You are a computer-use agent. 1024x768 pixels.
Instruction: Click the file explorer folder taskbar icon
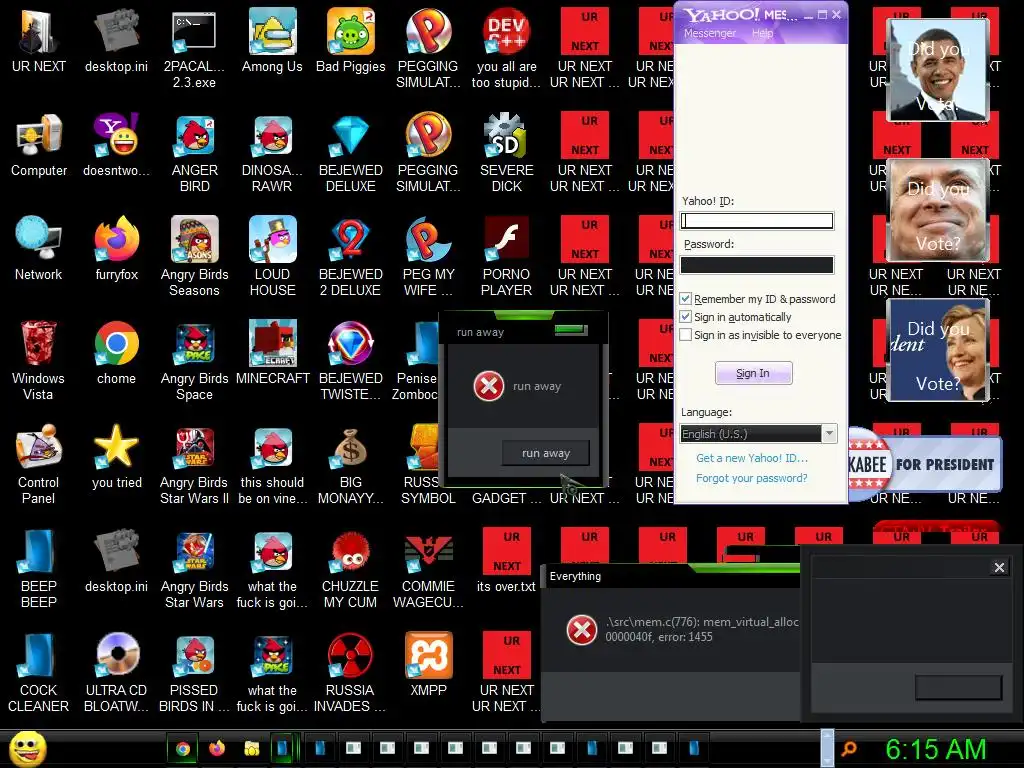pyautogui.click(x=251, y=748)
